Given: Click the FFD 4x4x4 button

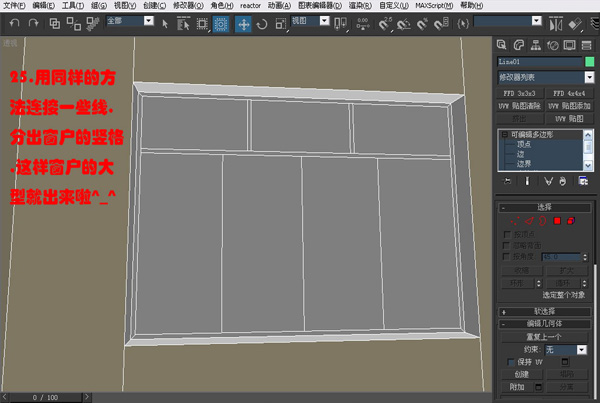Looking at the screenshot, I should (x=569, y=93).
